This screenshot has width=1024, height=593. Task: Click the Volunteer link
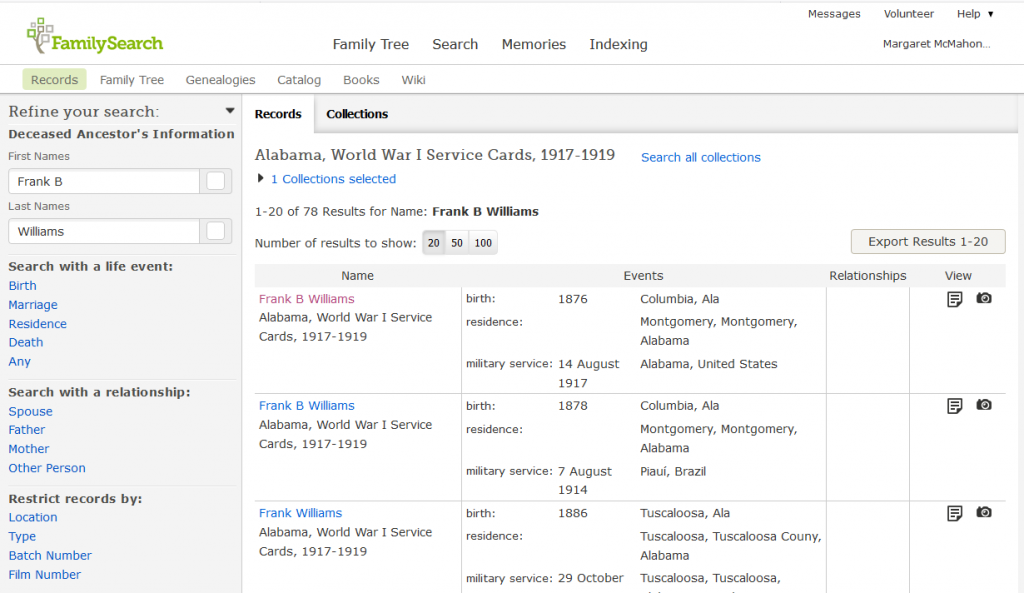[908, 14]
